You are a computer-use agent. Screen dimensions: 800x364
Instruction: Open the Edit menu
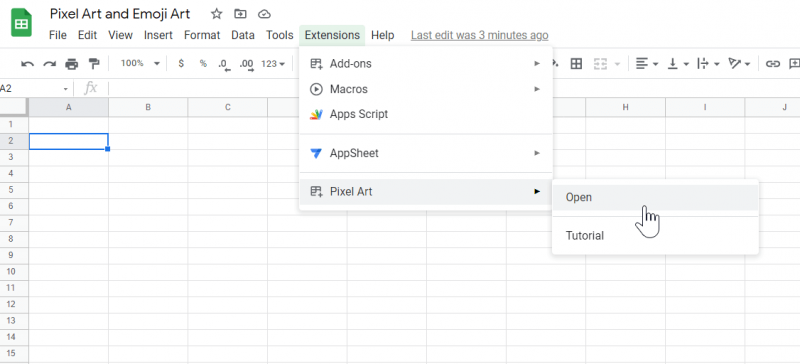[x=87, y=35]
